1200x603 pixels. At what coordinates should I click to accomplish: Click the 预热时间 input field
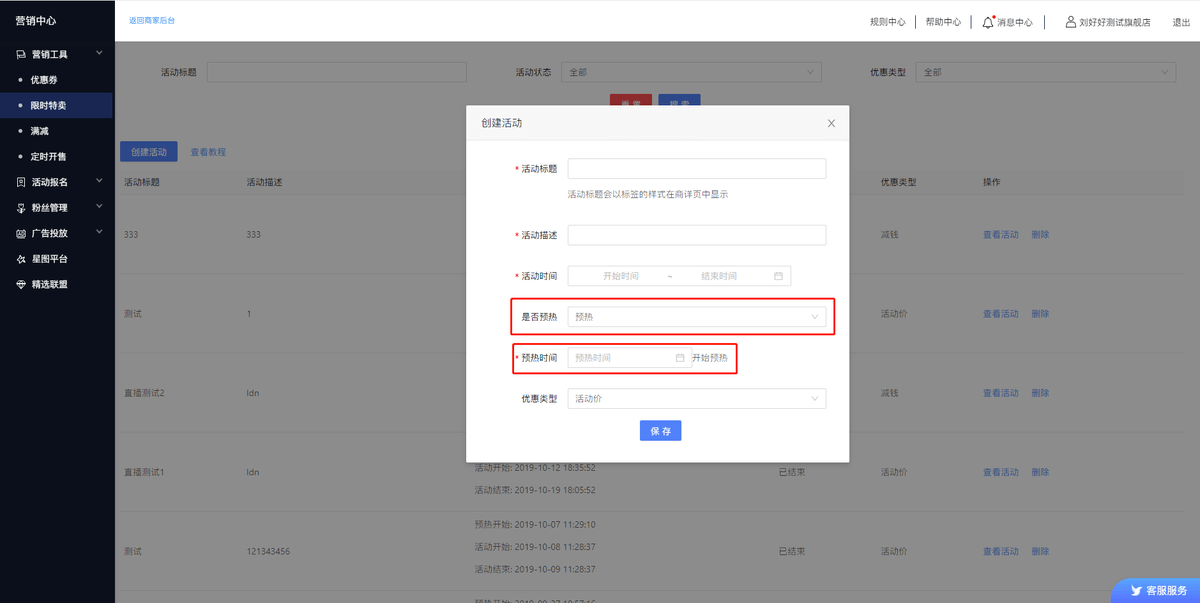pyautogui.click(x=629, y=357)
